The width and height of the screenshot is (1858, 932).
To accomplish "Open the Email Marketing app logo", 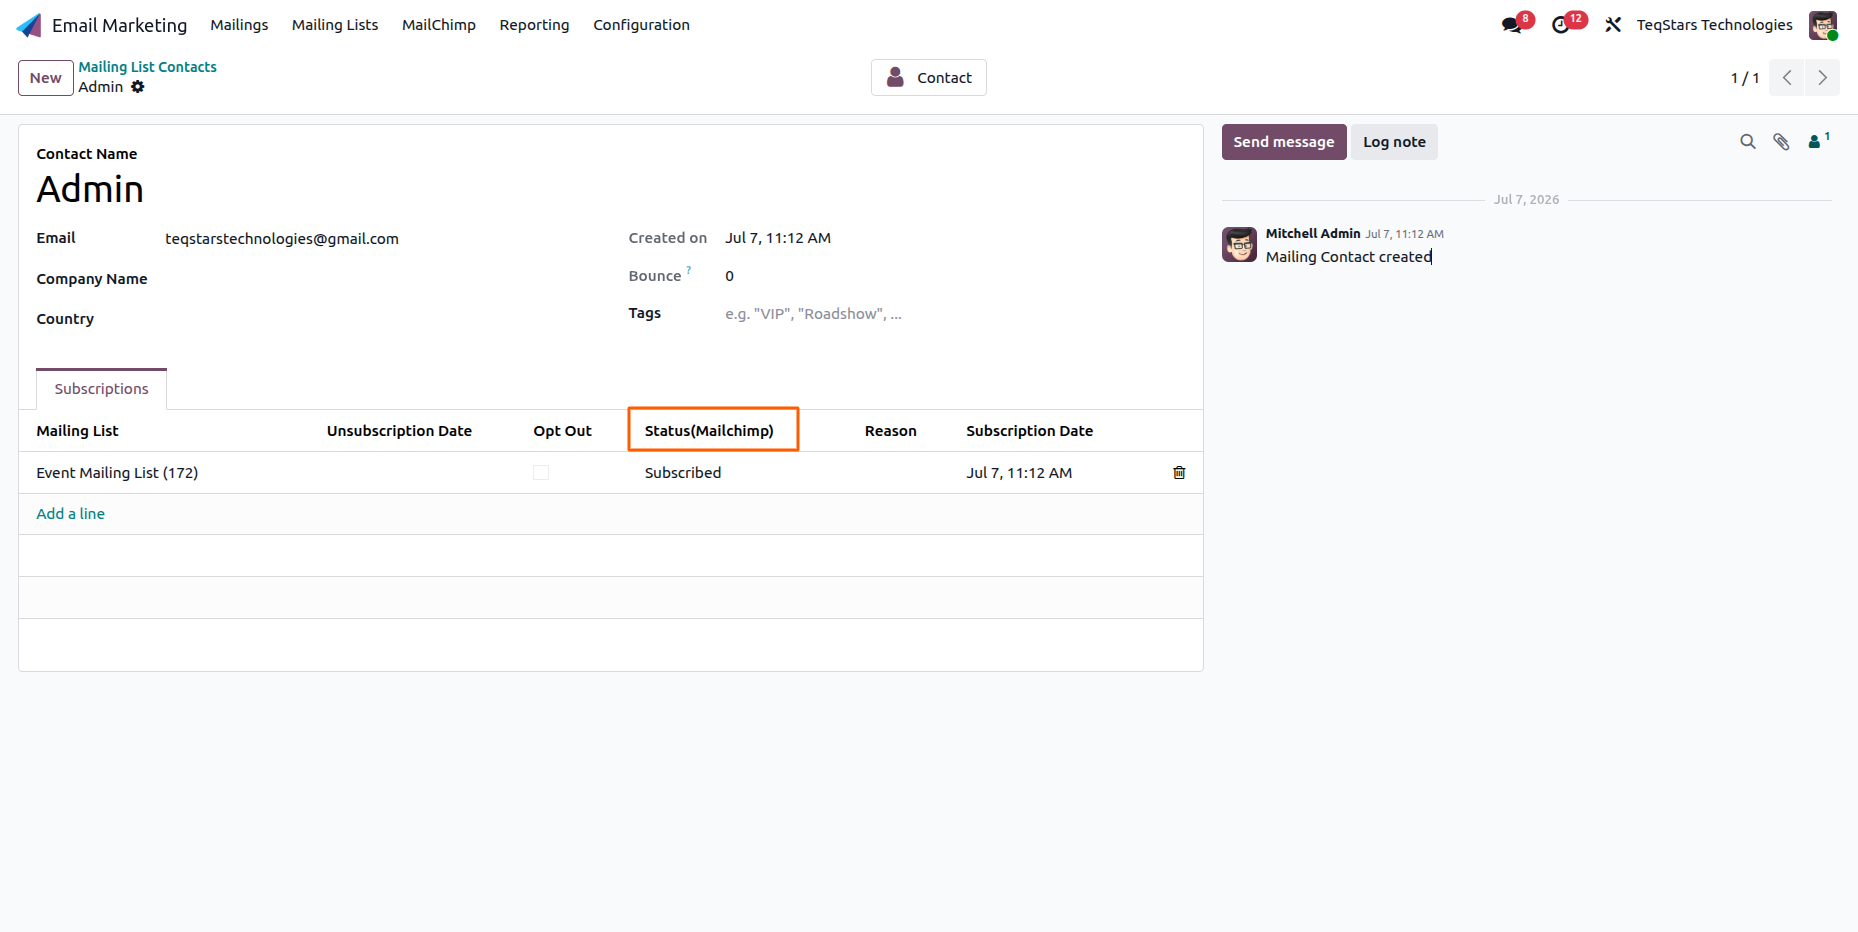I will coord(30,25).
